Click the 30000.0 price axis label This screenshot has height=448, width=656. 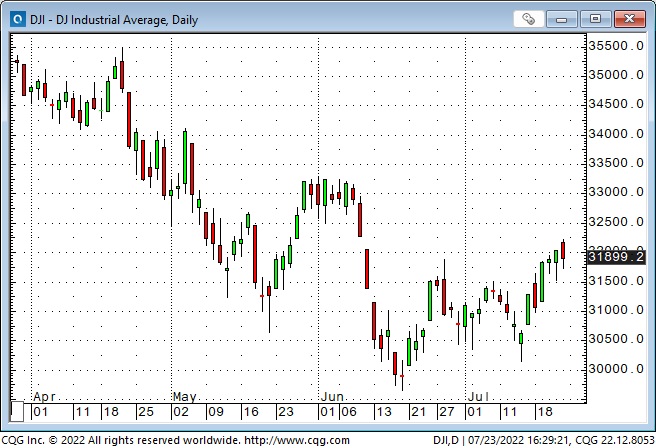(616, 369)
